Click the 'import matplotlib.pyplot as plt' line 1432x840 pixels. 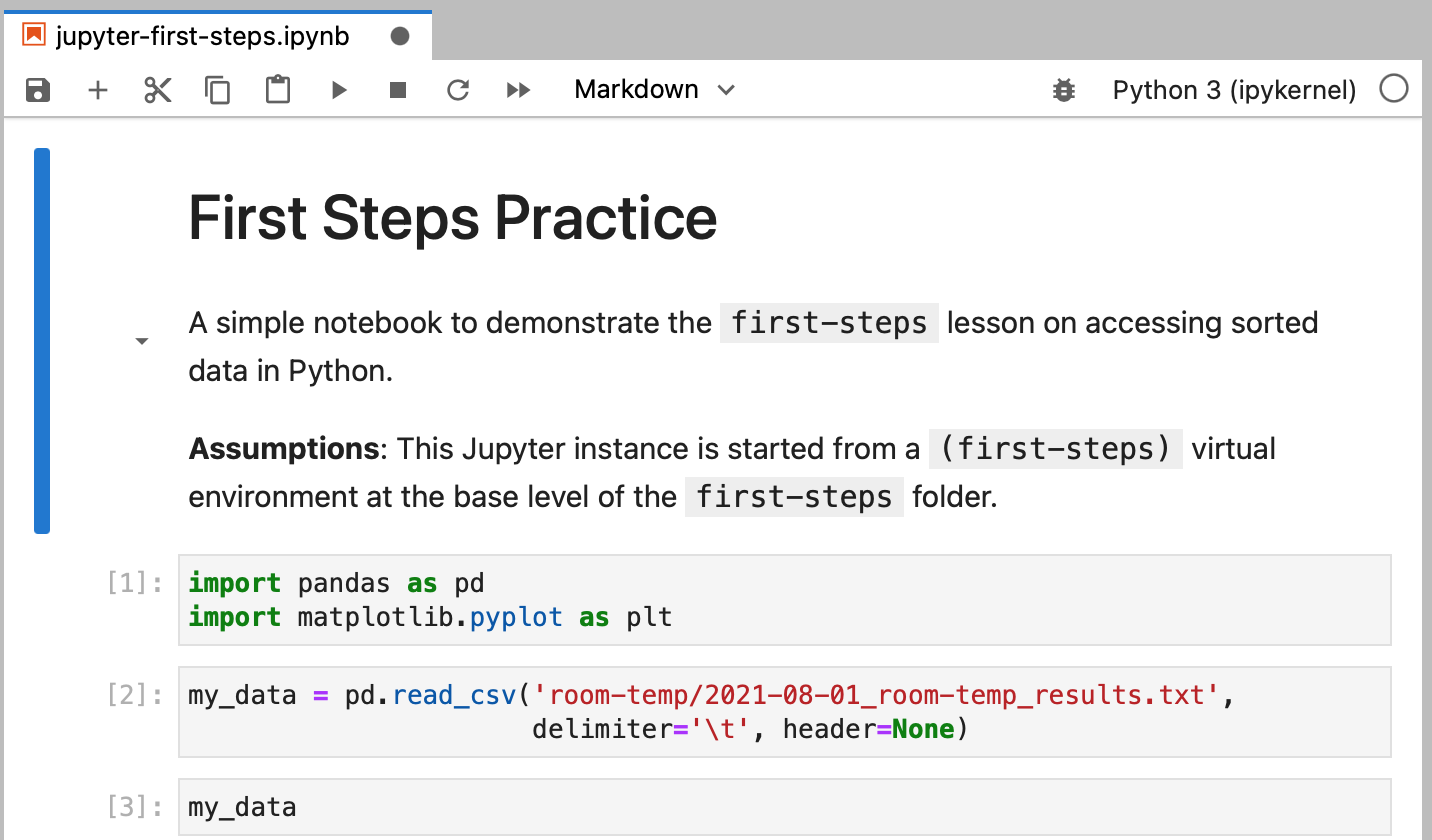click(x=430, y=617)
